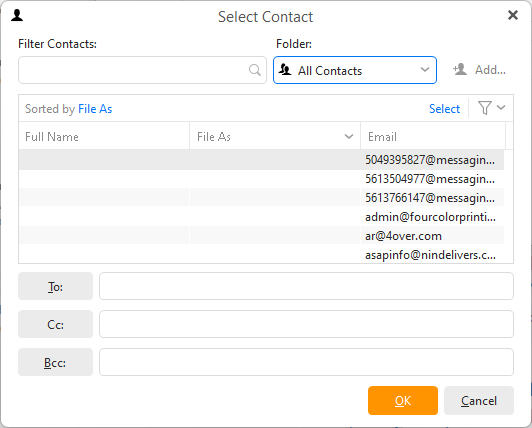Image resolution: width=532 pixels, height=428 pixels.
Task: Select the ar@4over.com contact row
Action: pos(261,236)
